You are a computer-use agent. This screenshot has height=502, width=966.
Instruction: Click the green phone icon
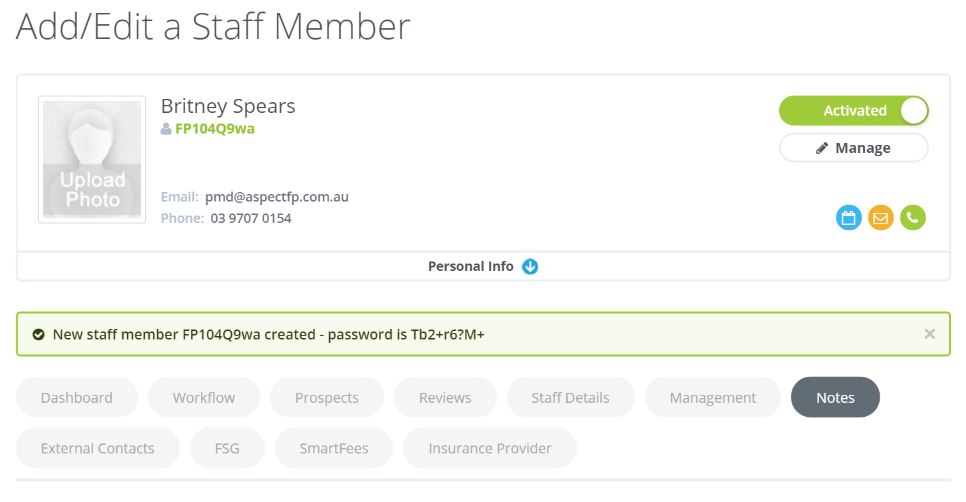pos(913,217)
